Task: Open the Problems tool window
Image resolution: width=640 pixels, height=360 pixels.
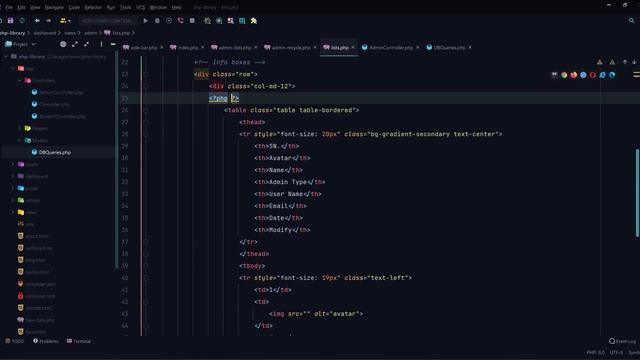Action: 46,341
